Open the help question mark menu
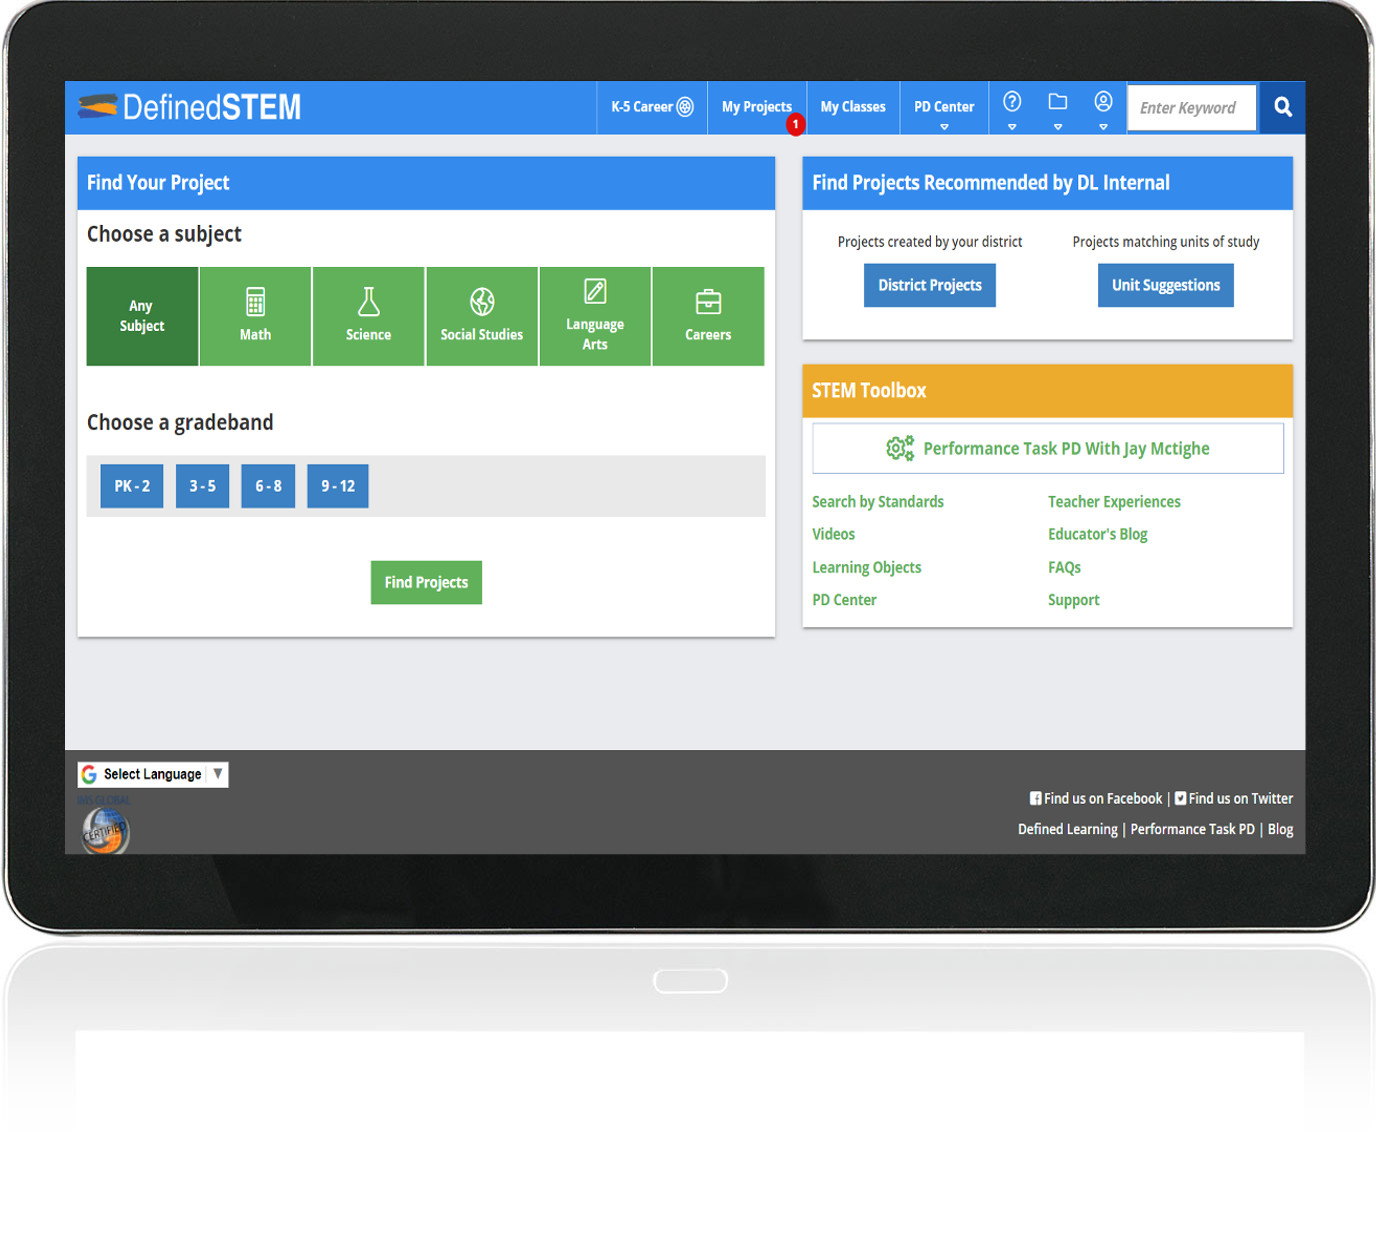1376x1238 pixels. point(1012,108)
